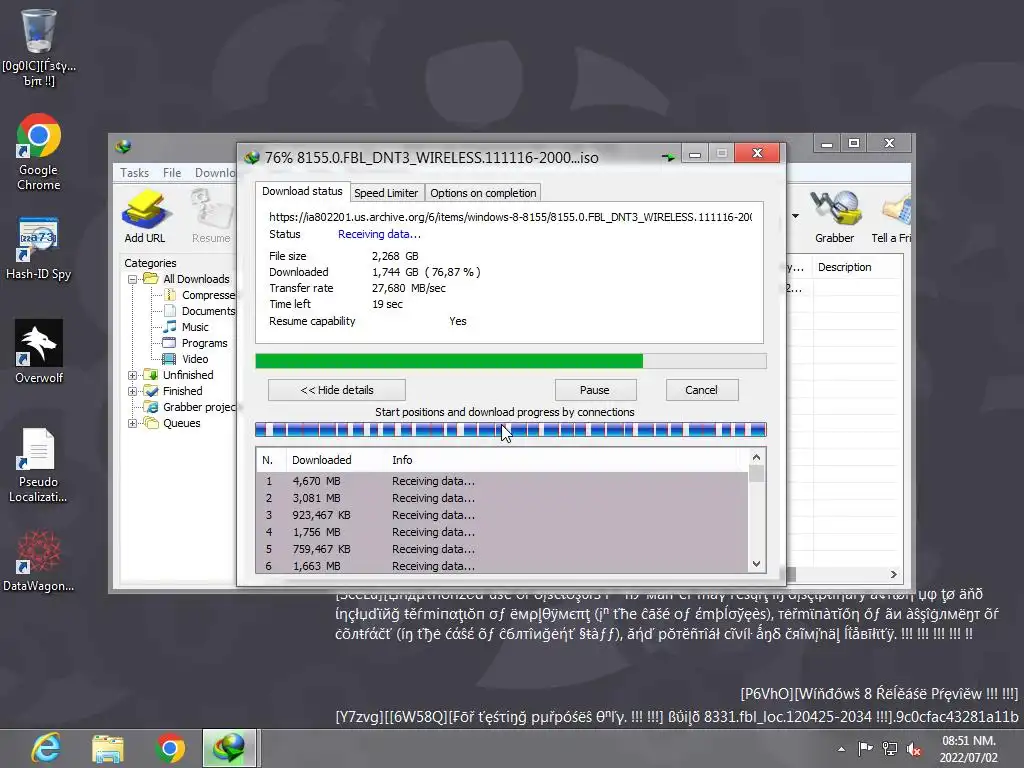This screenshot has width=1024, height=768.
Task: Click the Downloaded column header in connections list
Action: tap(334, 460)
